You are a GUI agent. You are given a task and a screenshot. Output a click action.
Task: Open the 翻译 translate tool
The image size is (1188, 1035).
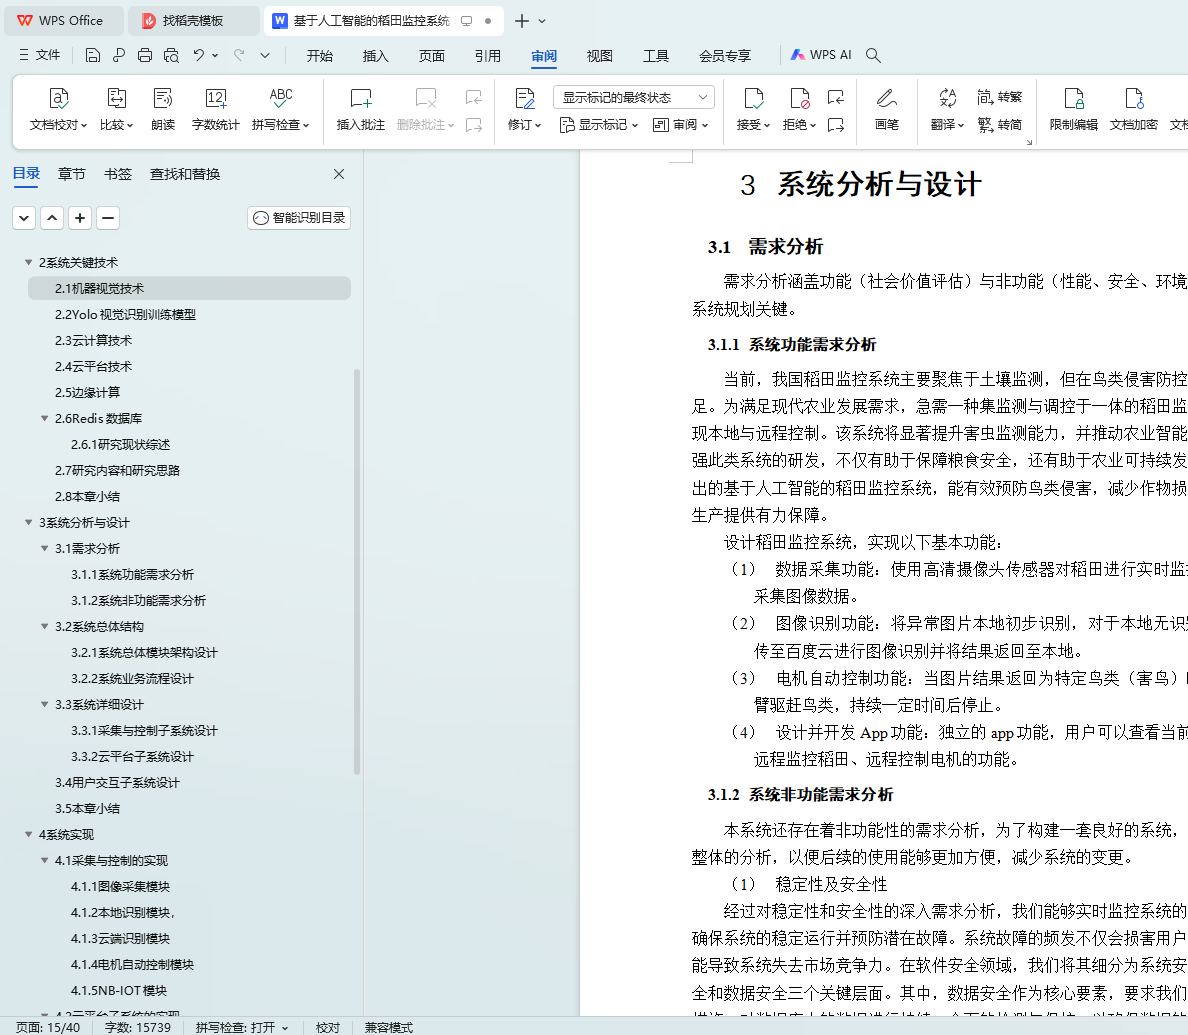pos(947,109)
